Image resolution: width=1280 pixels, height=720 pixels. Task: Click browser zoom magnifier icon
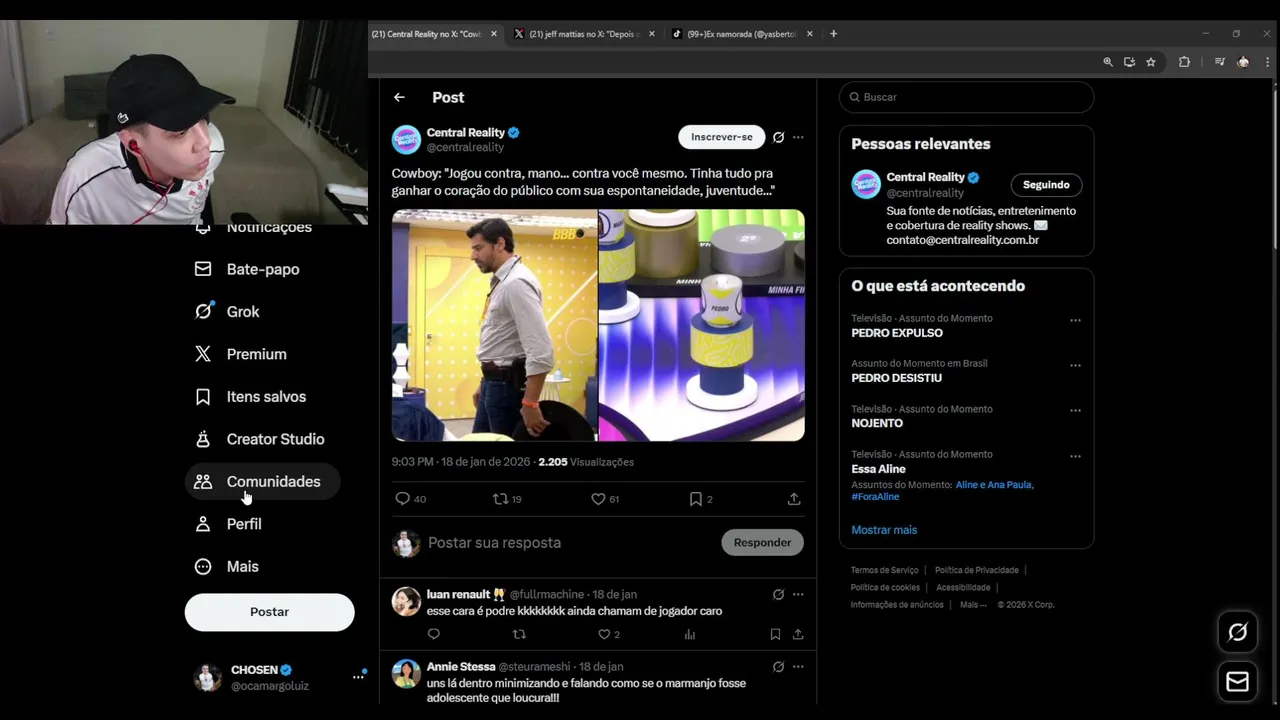point(1108,62)
